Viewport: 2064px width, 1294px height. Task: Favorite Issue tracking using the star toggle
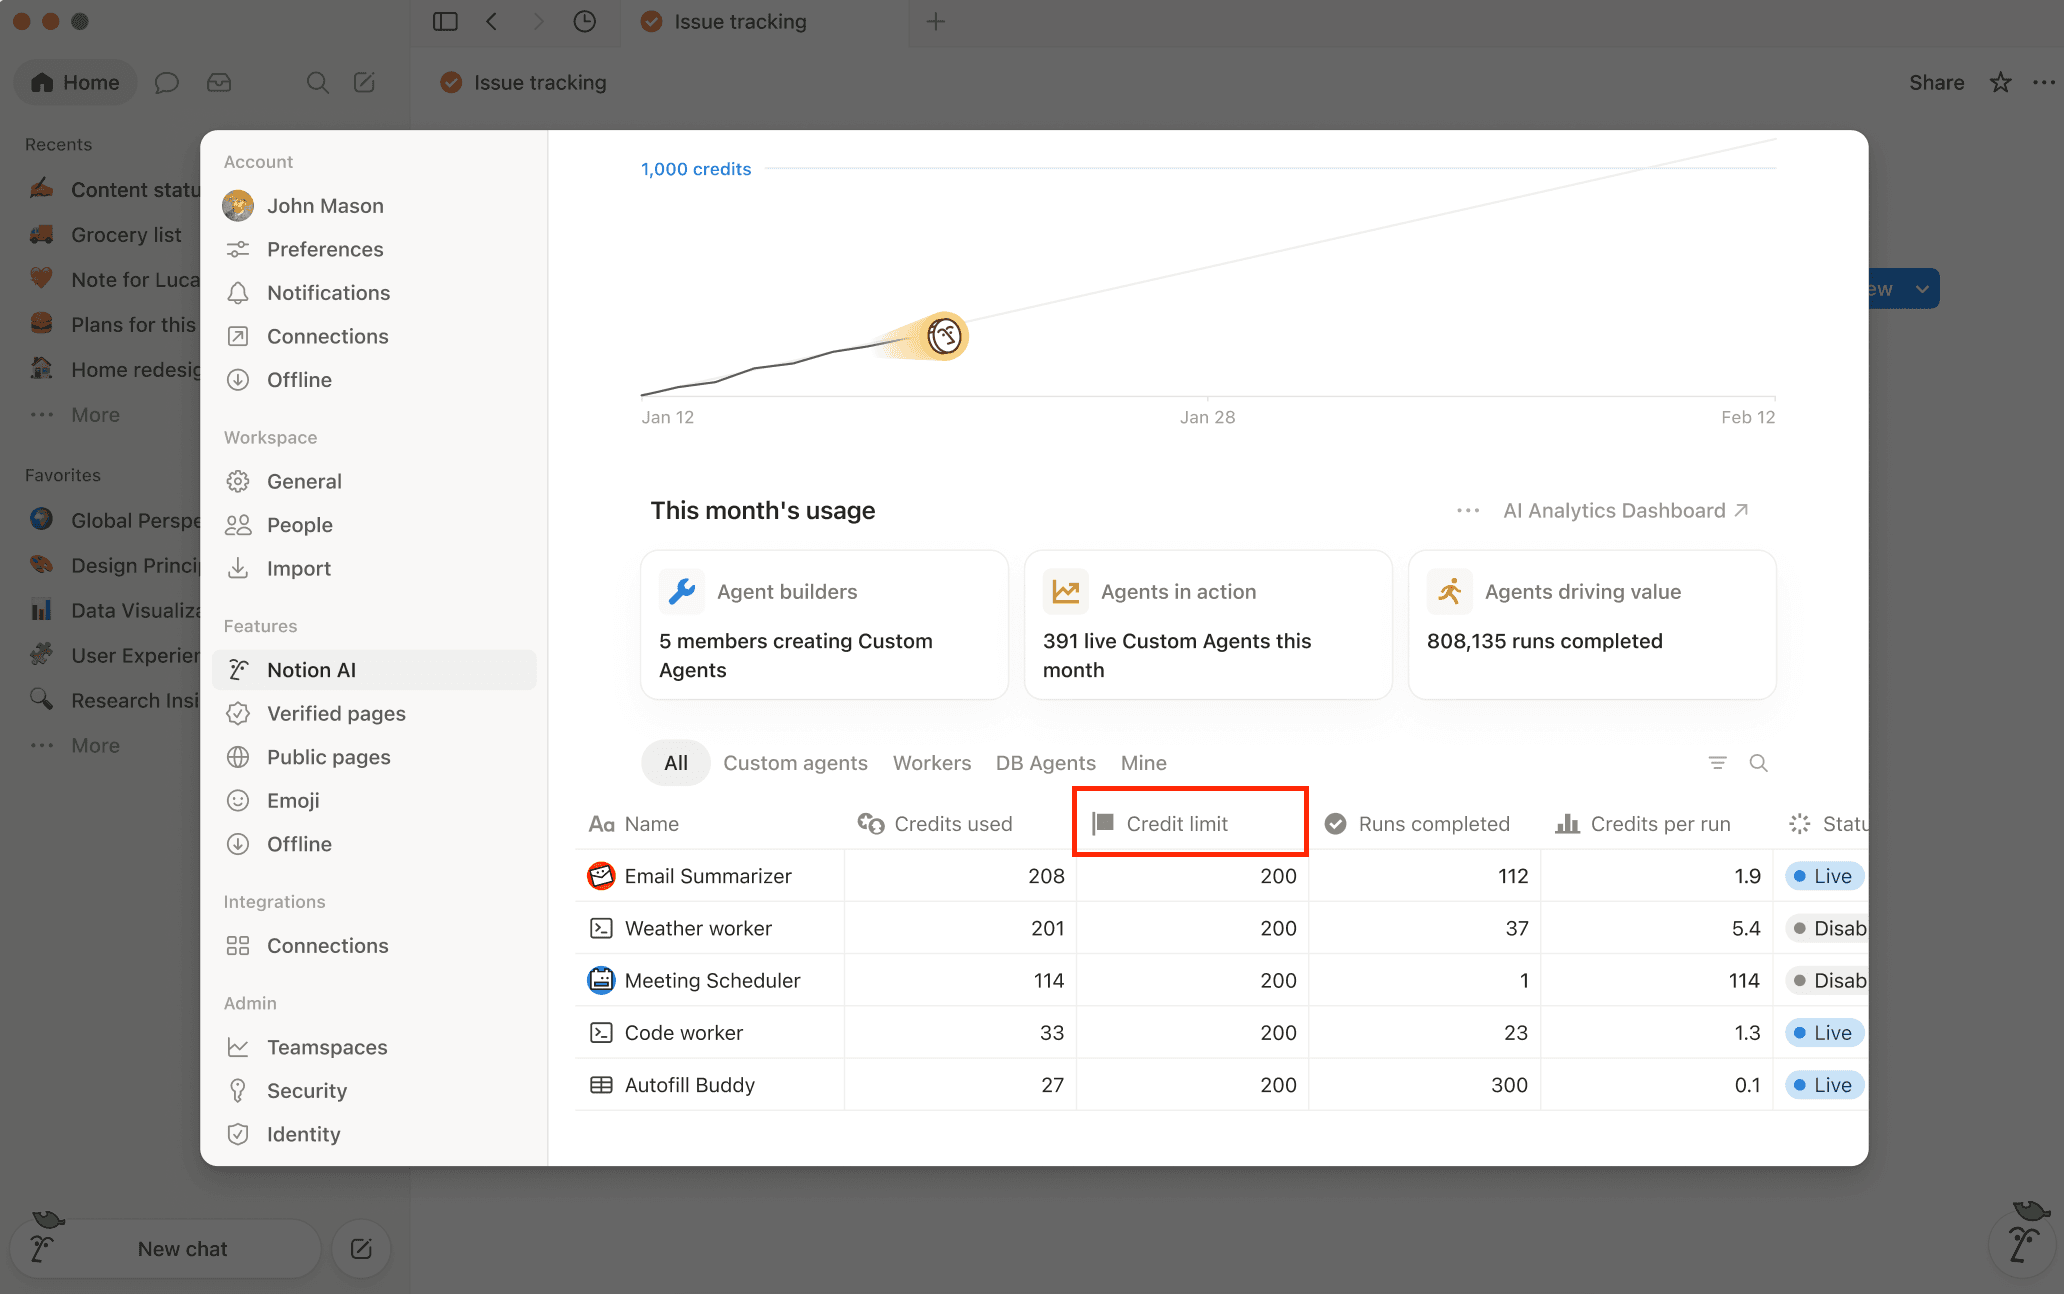point(2000,82)
